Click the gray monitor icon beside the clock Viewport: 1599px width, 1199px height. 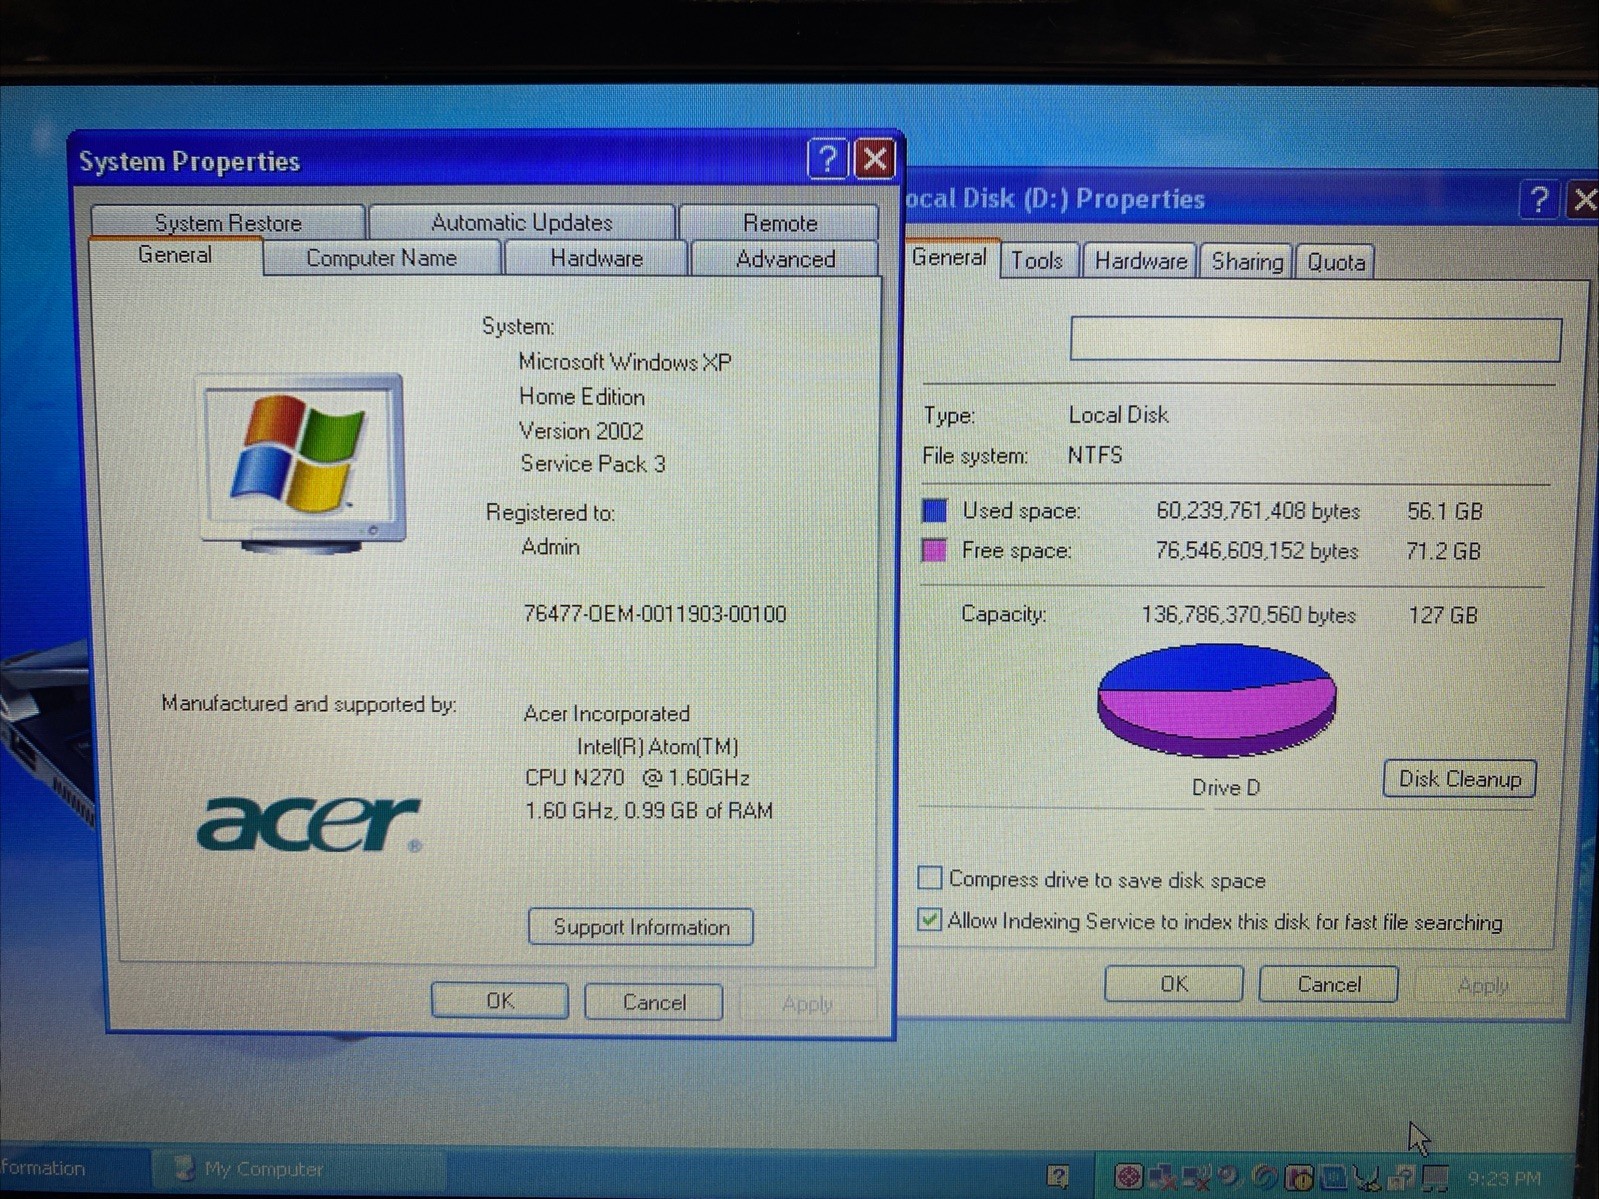click(x=1435, y=1178)
